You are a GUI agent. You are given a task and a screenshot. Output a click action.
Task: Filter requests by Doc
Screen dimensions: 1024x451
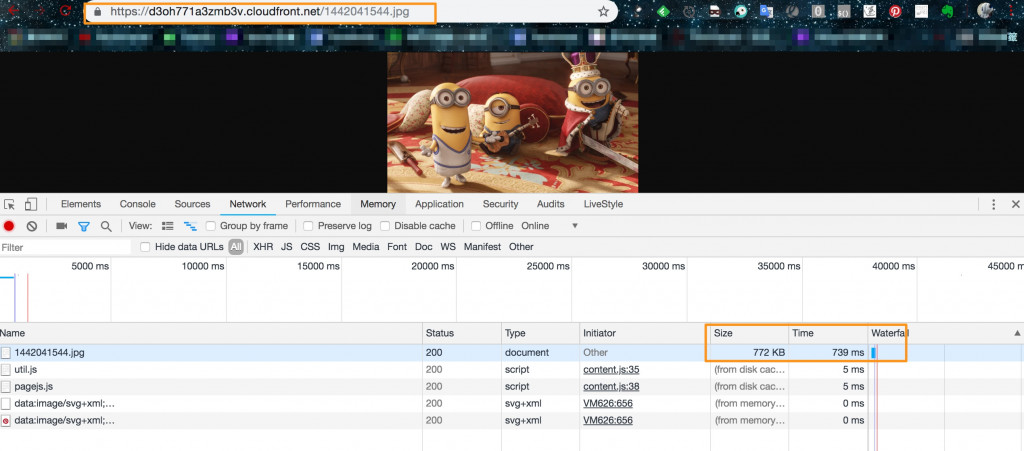tap(424, 247)
